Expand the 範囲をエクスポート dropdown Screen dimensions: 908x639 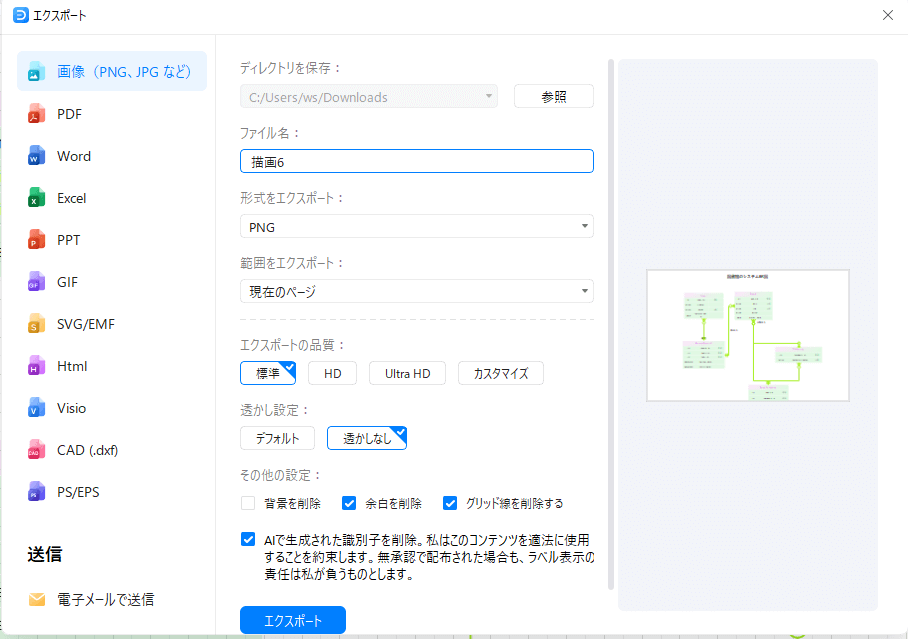(x=416, y=292)
